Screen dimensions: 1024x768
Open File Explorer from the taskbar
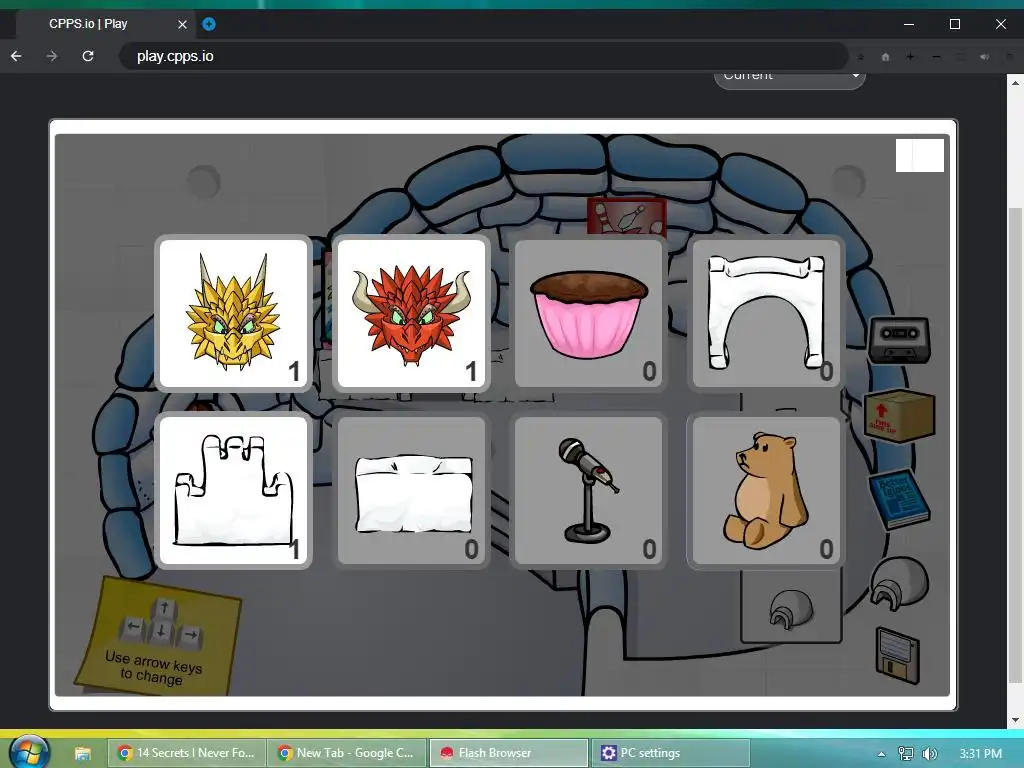83,754
